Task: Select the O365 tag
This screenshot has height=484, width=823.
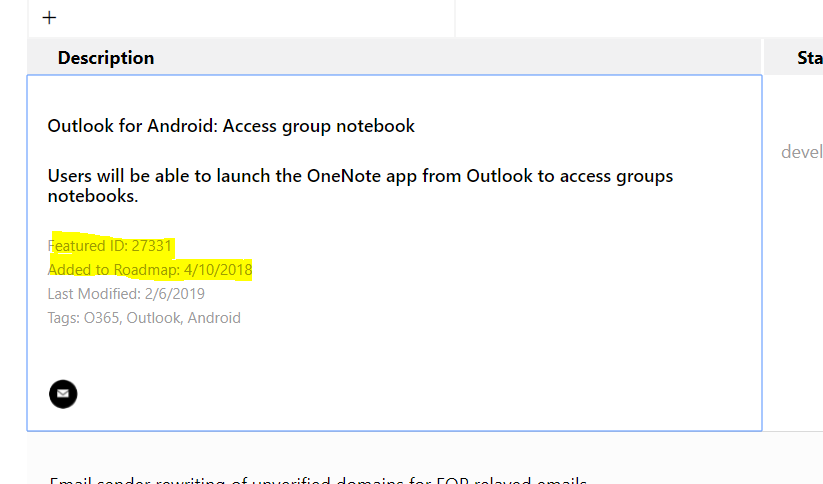Action: tap(101, 318)
